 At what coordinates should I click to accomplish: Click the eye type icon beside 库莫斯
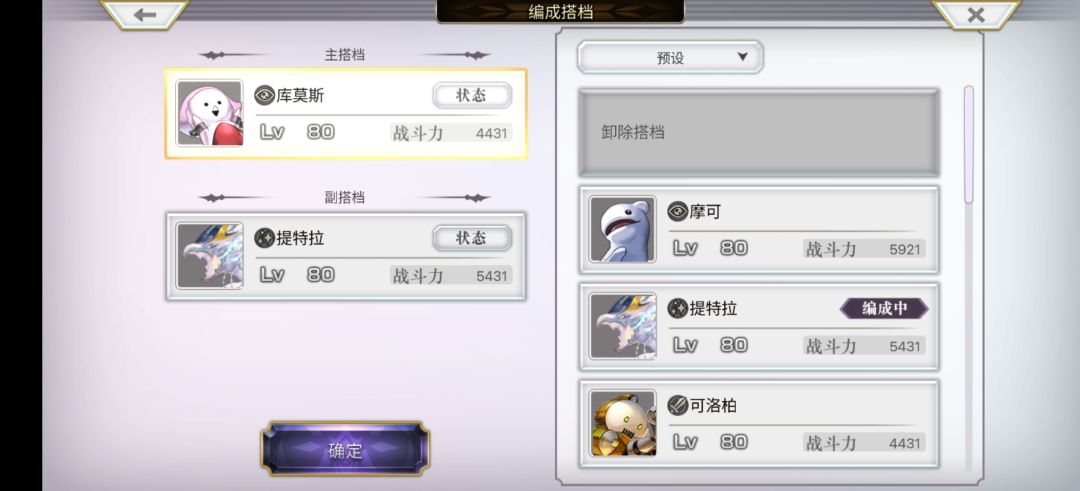coord(264,95)
